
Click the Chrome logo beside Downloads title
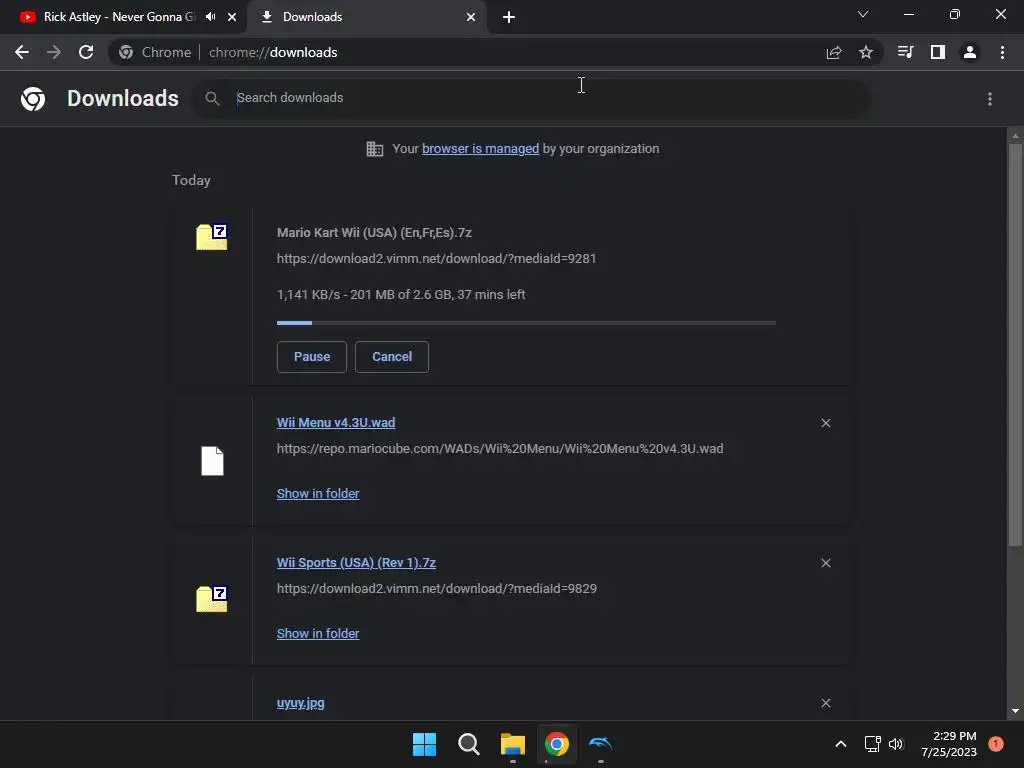point(33,99)
